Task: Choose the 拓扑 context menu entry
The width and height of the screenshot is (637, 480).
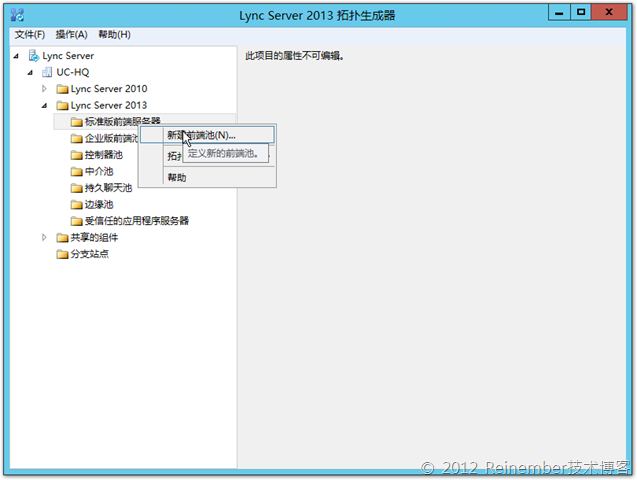Action: [x=174, y=156]
